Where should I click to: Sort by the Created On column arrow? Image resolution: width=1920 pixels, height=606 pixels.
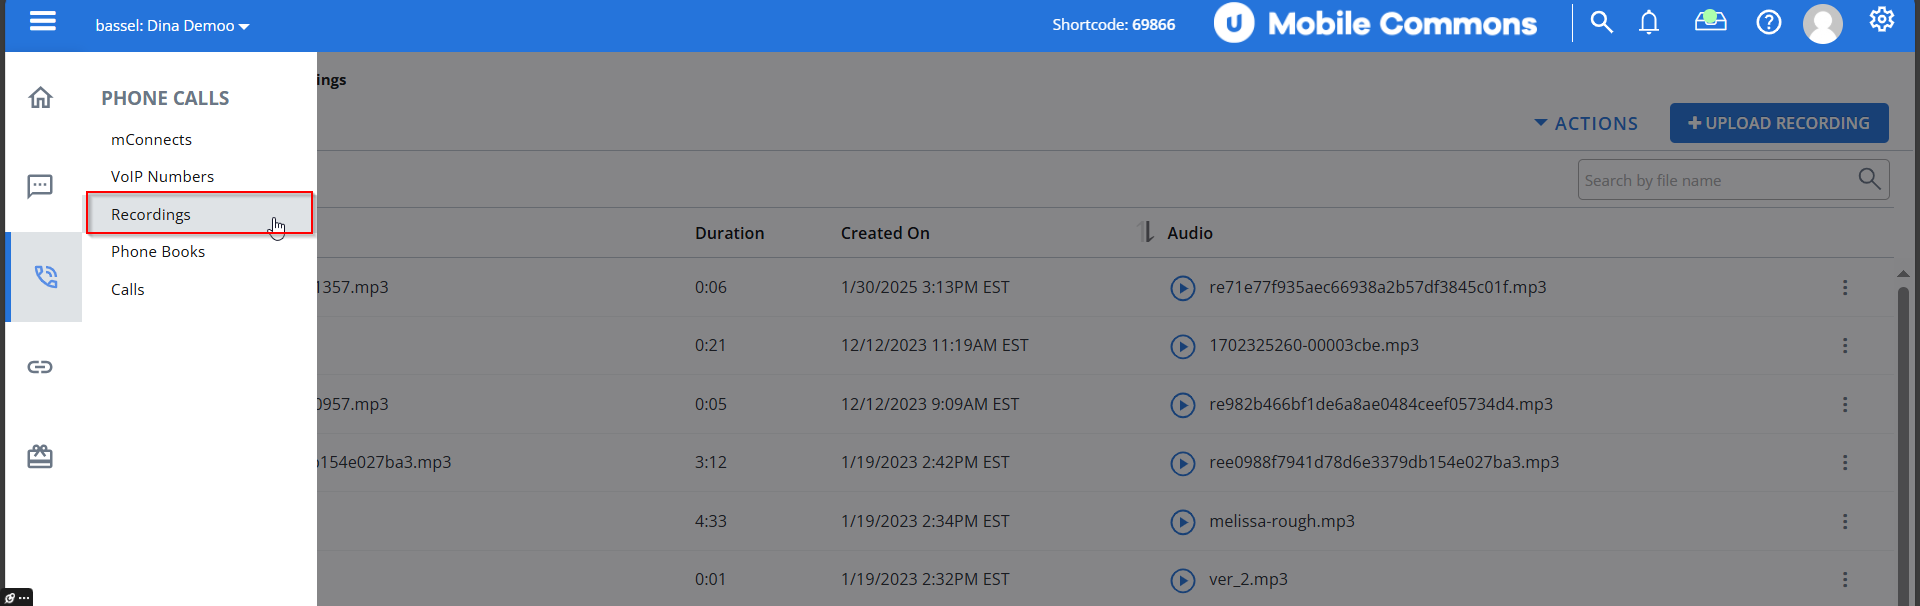click(x=1146, y=232)
